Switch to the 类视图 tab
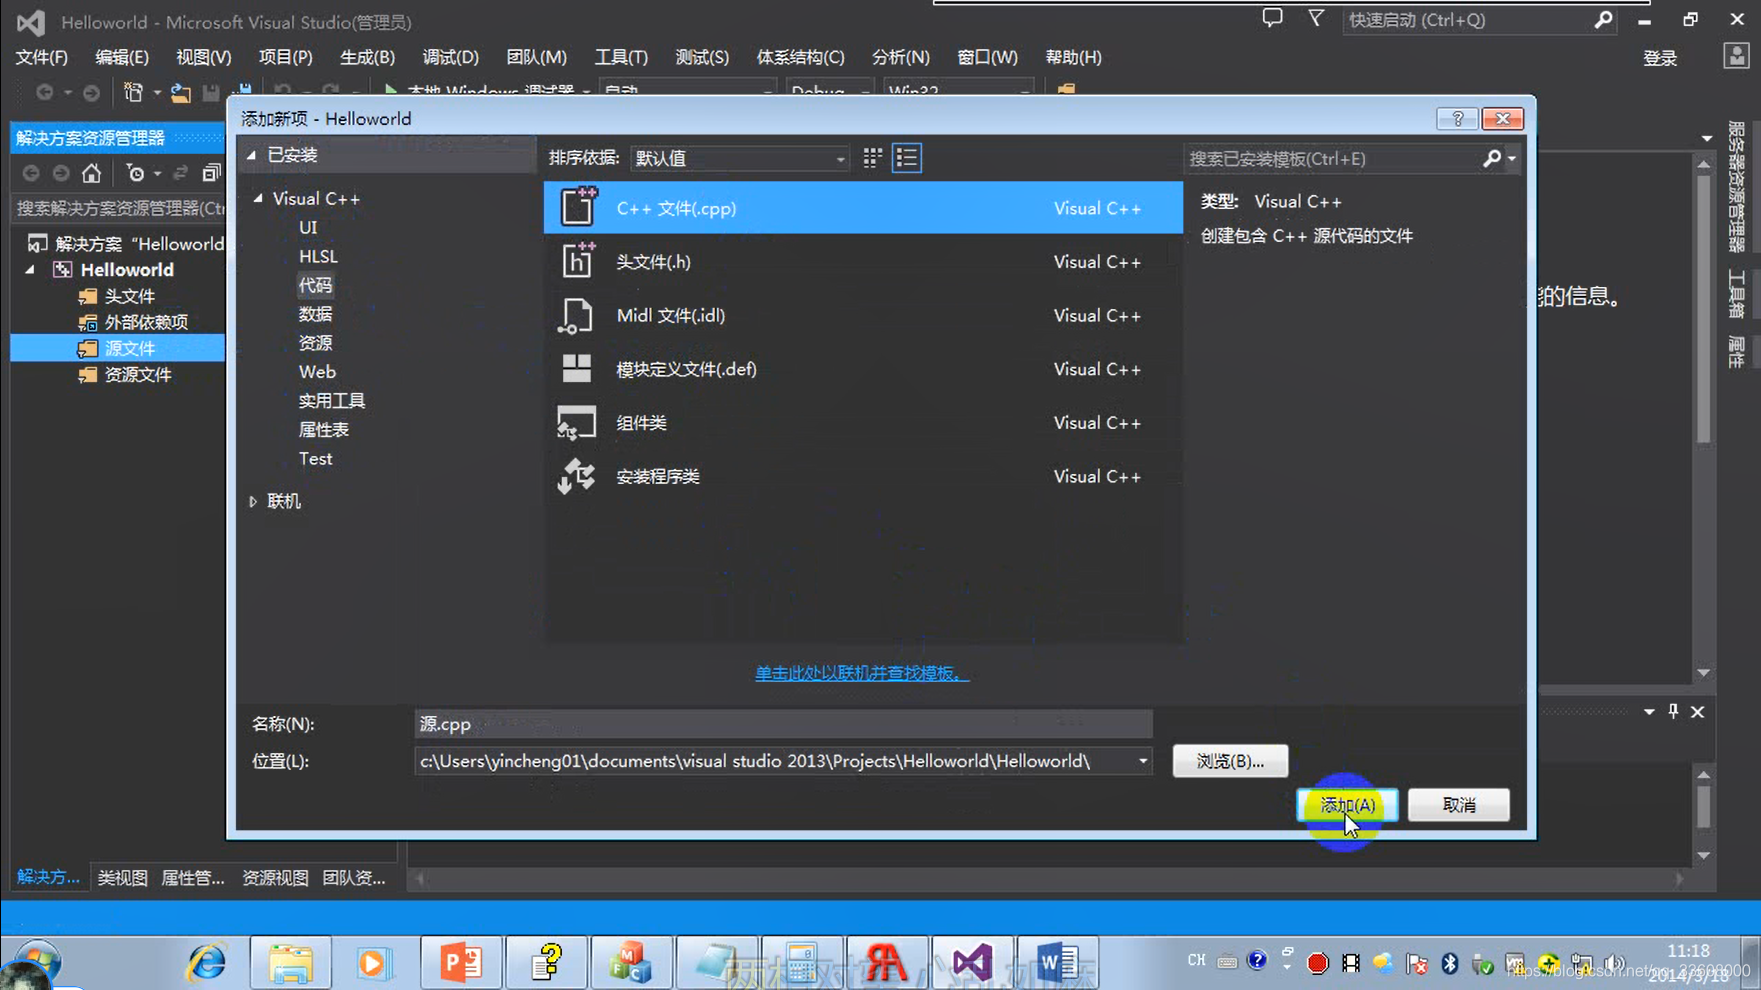Image resolution: width=1761 pixels, height=990 pixels. pos(122,877)
